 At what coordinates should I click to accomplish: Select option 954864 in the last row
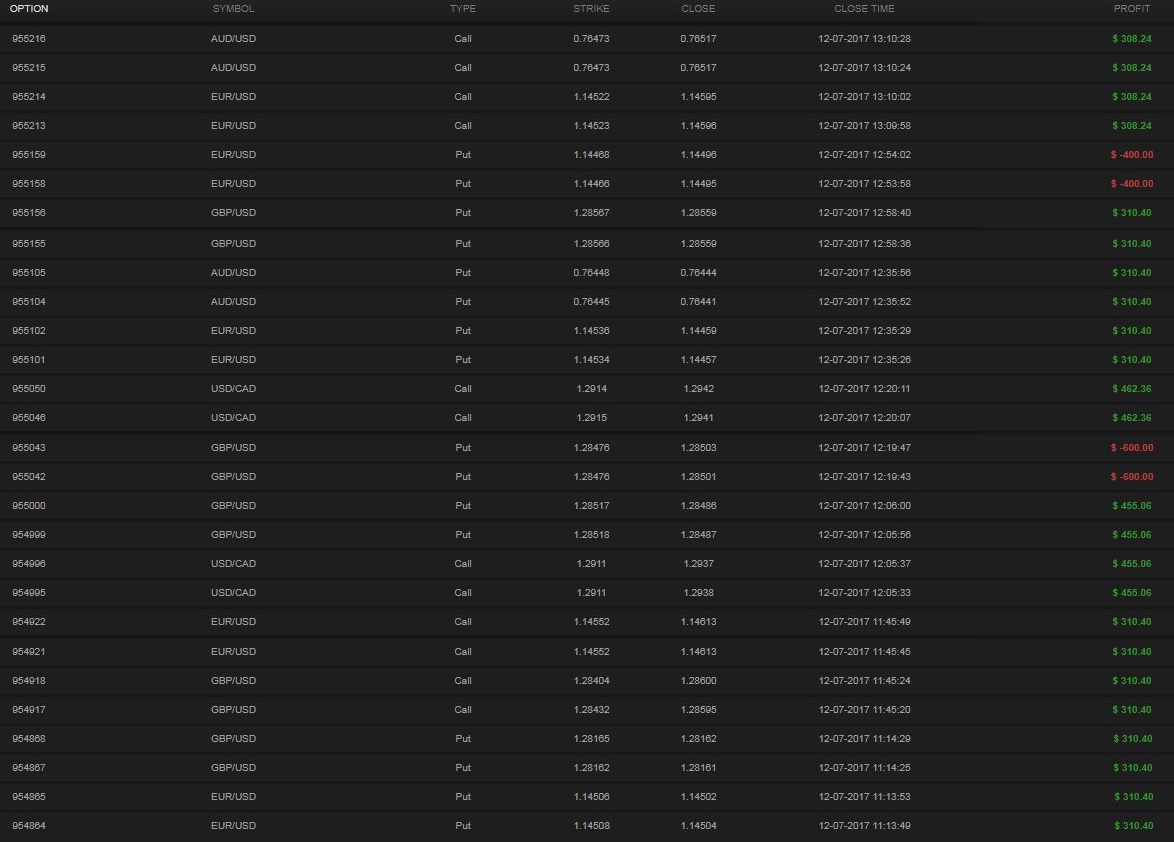coord(29,826)
